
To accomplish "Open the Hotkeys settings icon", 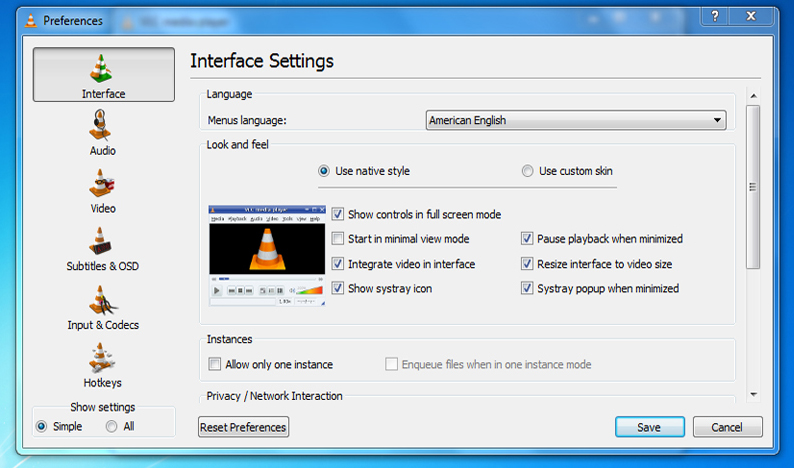I will pos(103,358).
